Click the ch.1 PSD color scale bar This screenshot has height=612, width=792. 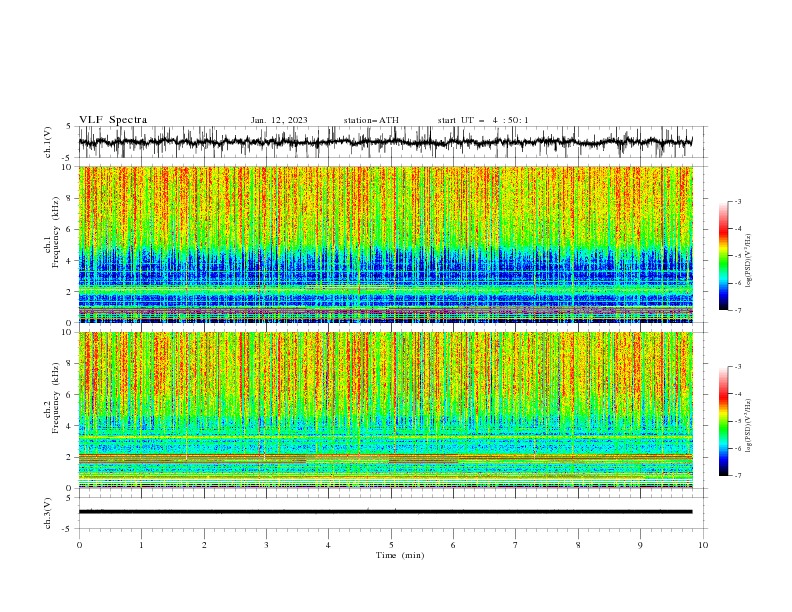tap(723, 256)
